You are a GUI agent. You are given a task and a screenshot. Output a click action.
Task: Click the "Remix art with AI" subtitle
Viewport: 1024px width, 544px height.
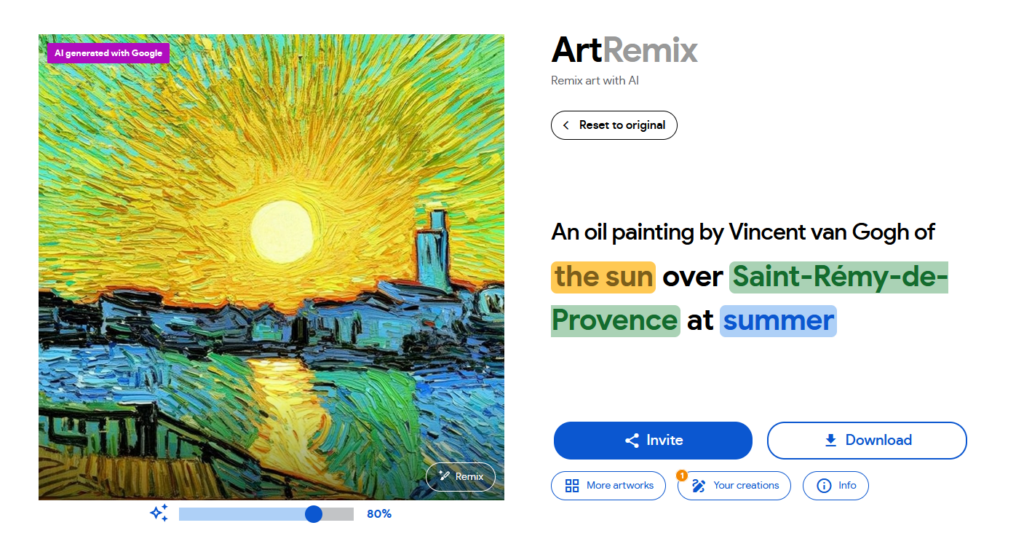click(595, 80)
